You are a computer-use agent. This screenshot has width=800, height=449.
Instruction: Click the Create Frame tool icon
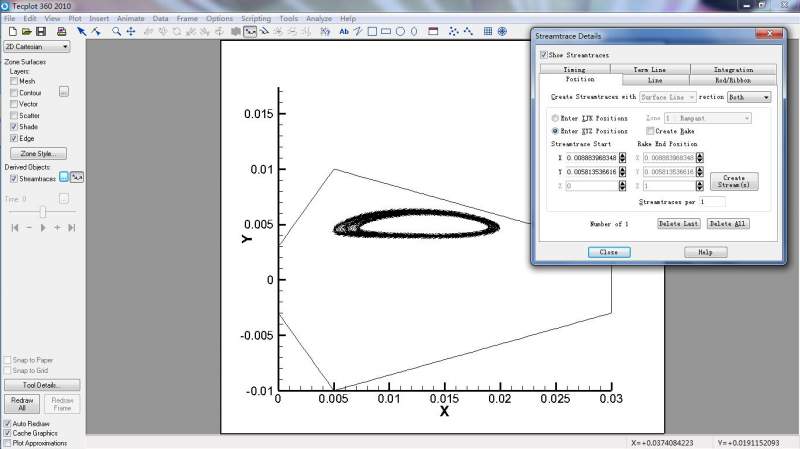[x=433, y=32]
